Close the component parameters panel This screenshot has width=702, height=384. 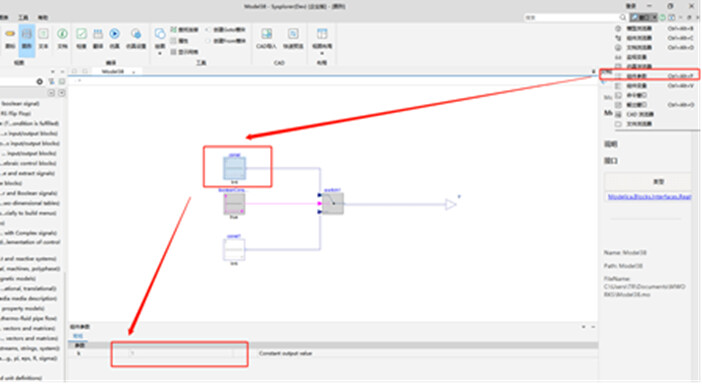tap(593, 327)
